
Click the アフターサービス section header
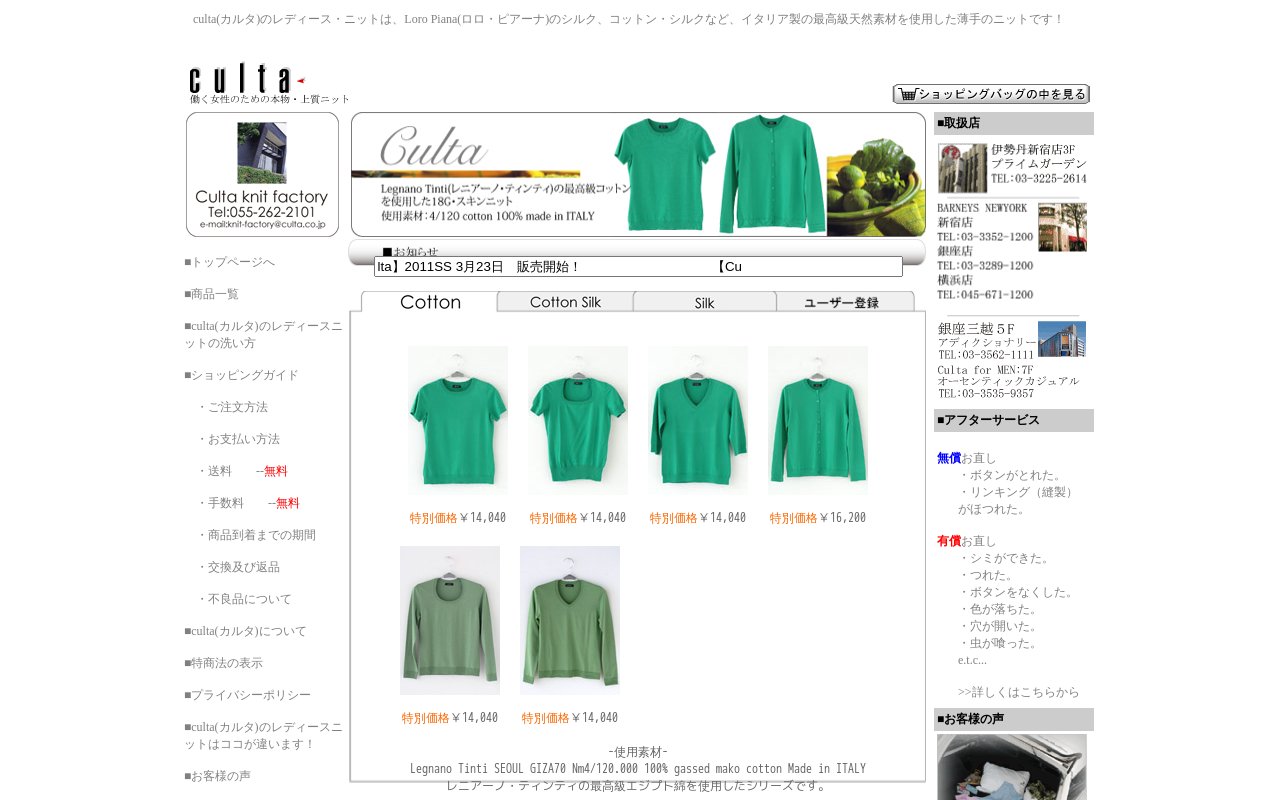click(x=1014, y=420)
